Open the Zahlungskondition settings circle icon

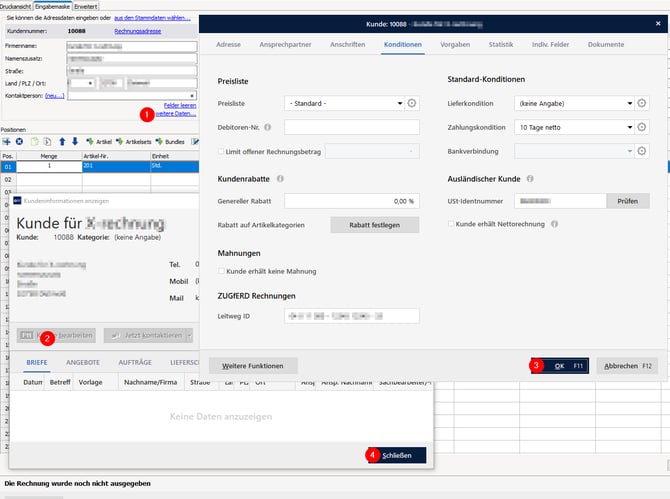click(641, 127)
